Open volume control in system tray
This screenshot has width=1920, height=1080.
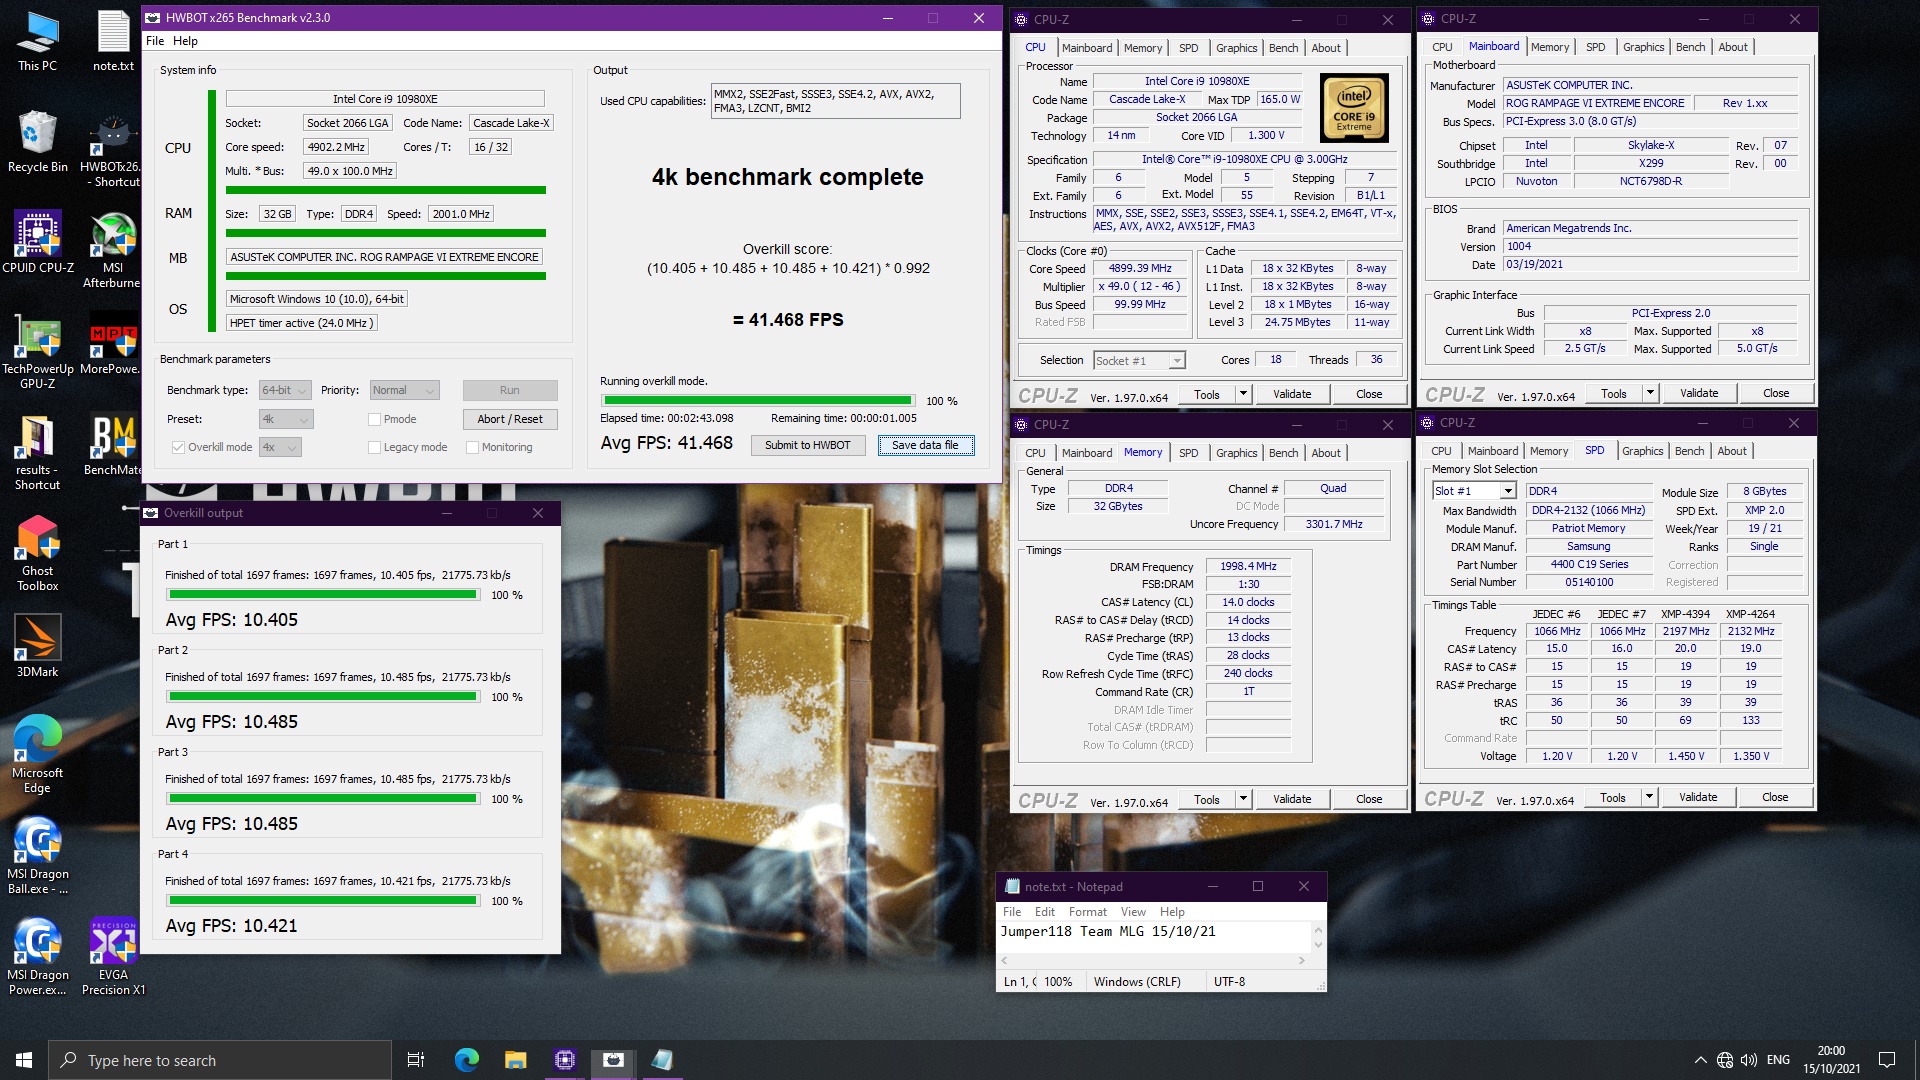pyautogui.click(x=1749, y=1060)
